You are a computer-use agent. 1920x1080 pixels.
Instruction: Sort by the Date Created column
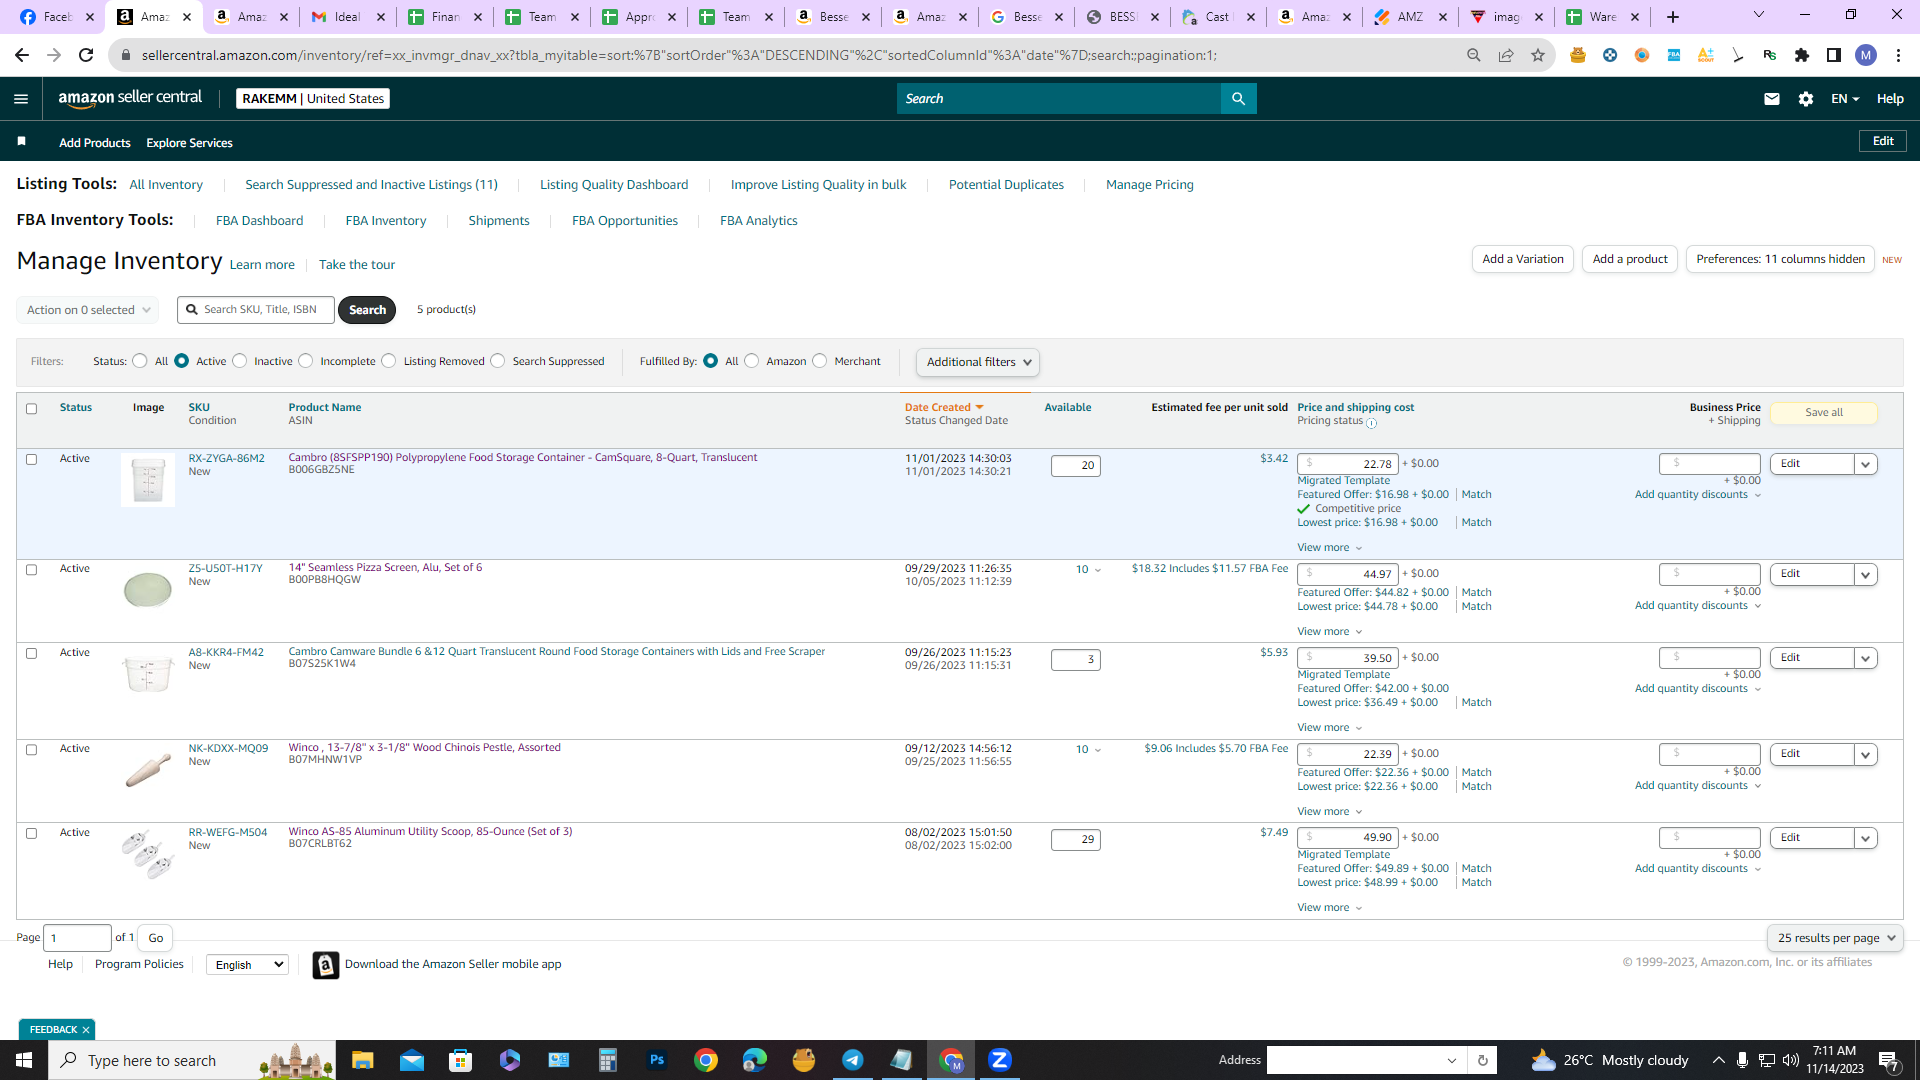(944, 408)
